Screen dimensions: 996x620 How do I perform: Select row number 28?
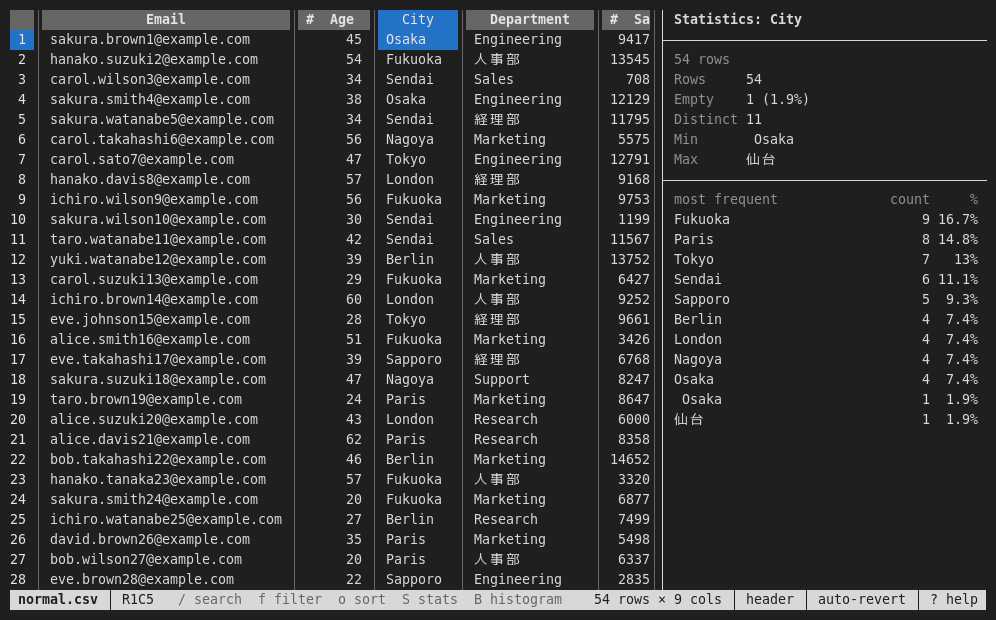pyautogui.click(x=18, y=579)
